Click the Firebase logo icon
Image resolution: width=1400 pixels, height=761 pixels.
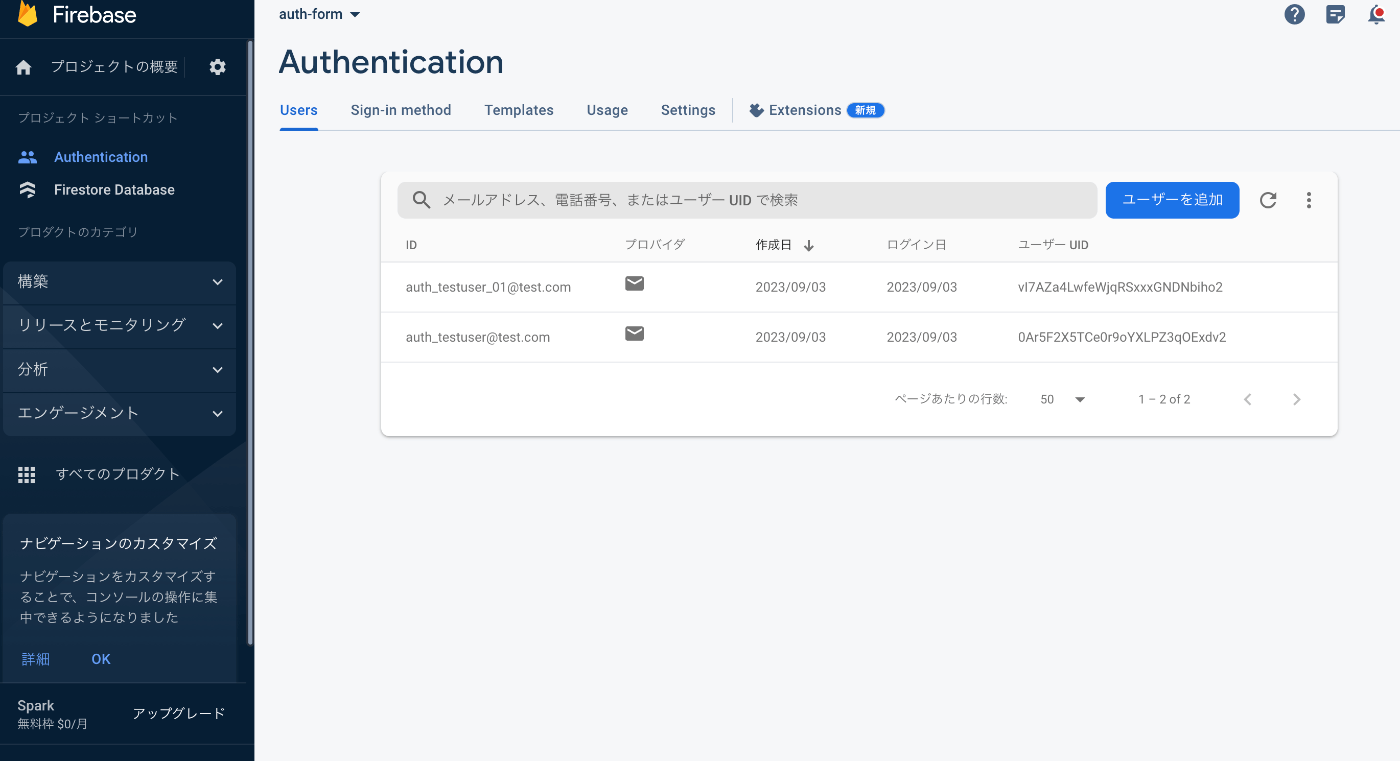(27, 13)
